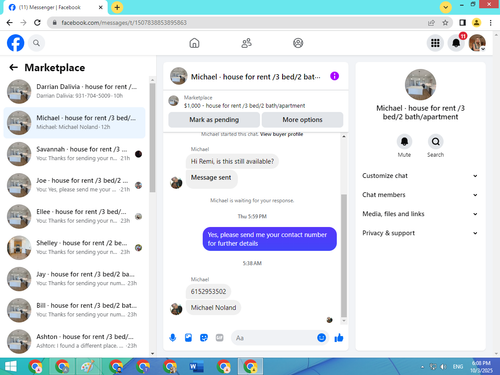Expand the Customize chat section
This screenshot has width=500, height=375.
tap(420, 176)
